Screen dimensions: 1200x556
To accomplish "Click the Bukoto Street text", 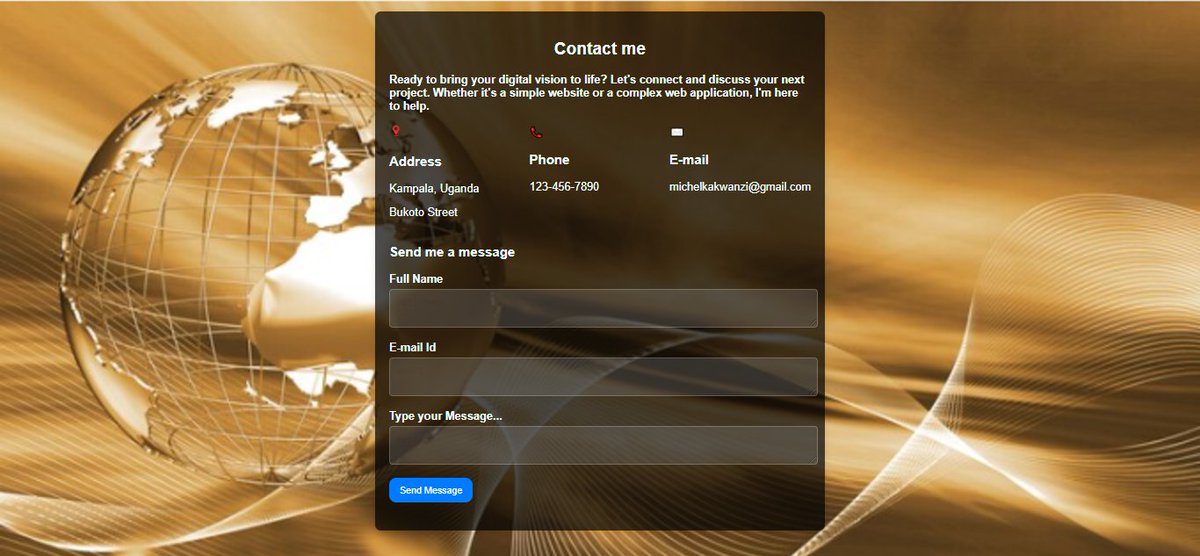I will [x=423, y=212].
